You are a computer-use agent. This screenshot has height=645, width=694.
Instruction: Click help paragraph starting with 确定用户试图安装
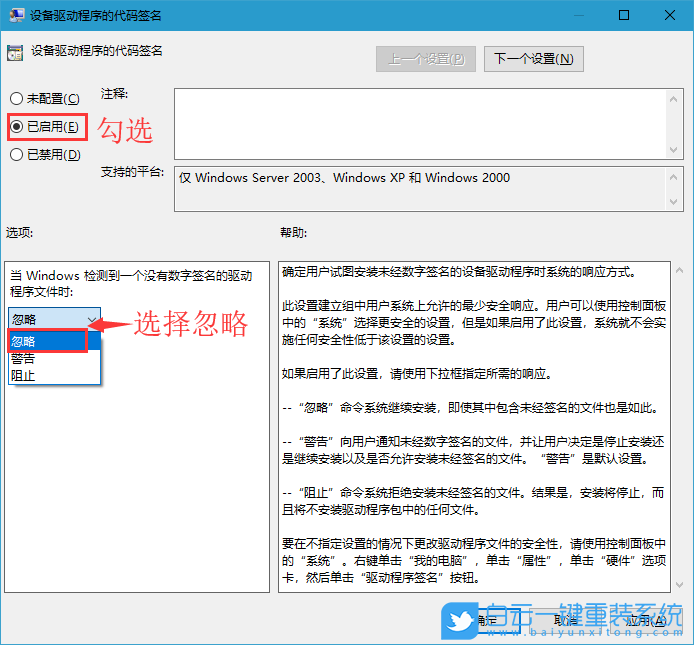(x=459, y=272)
